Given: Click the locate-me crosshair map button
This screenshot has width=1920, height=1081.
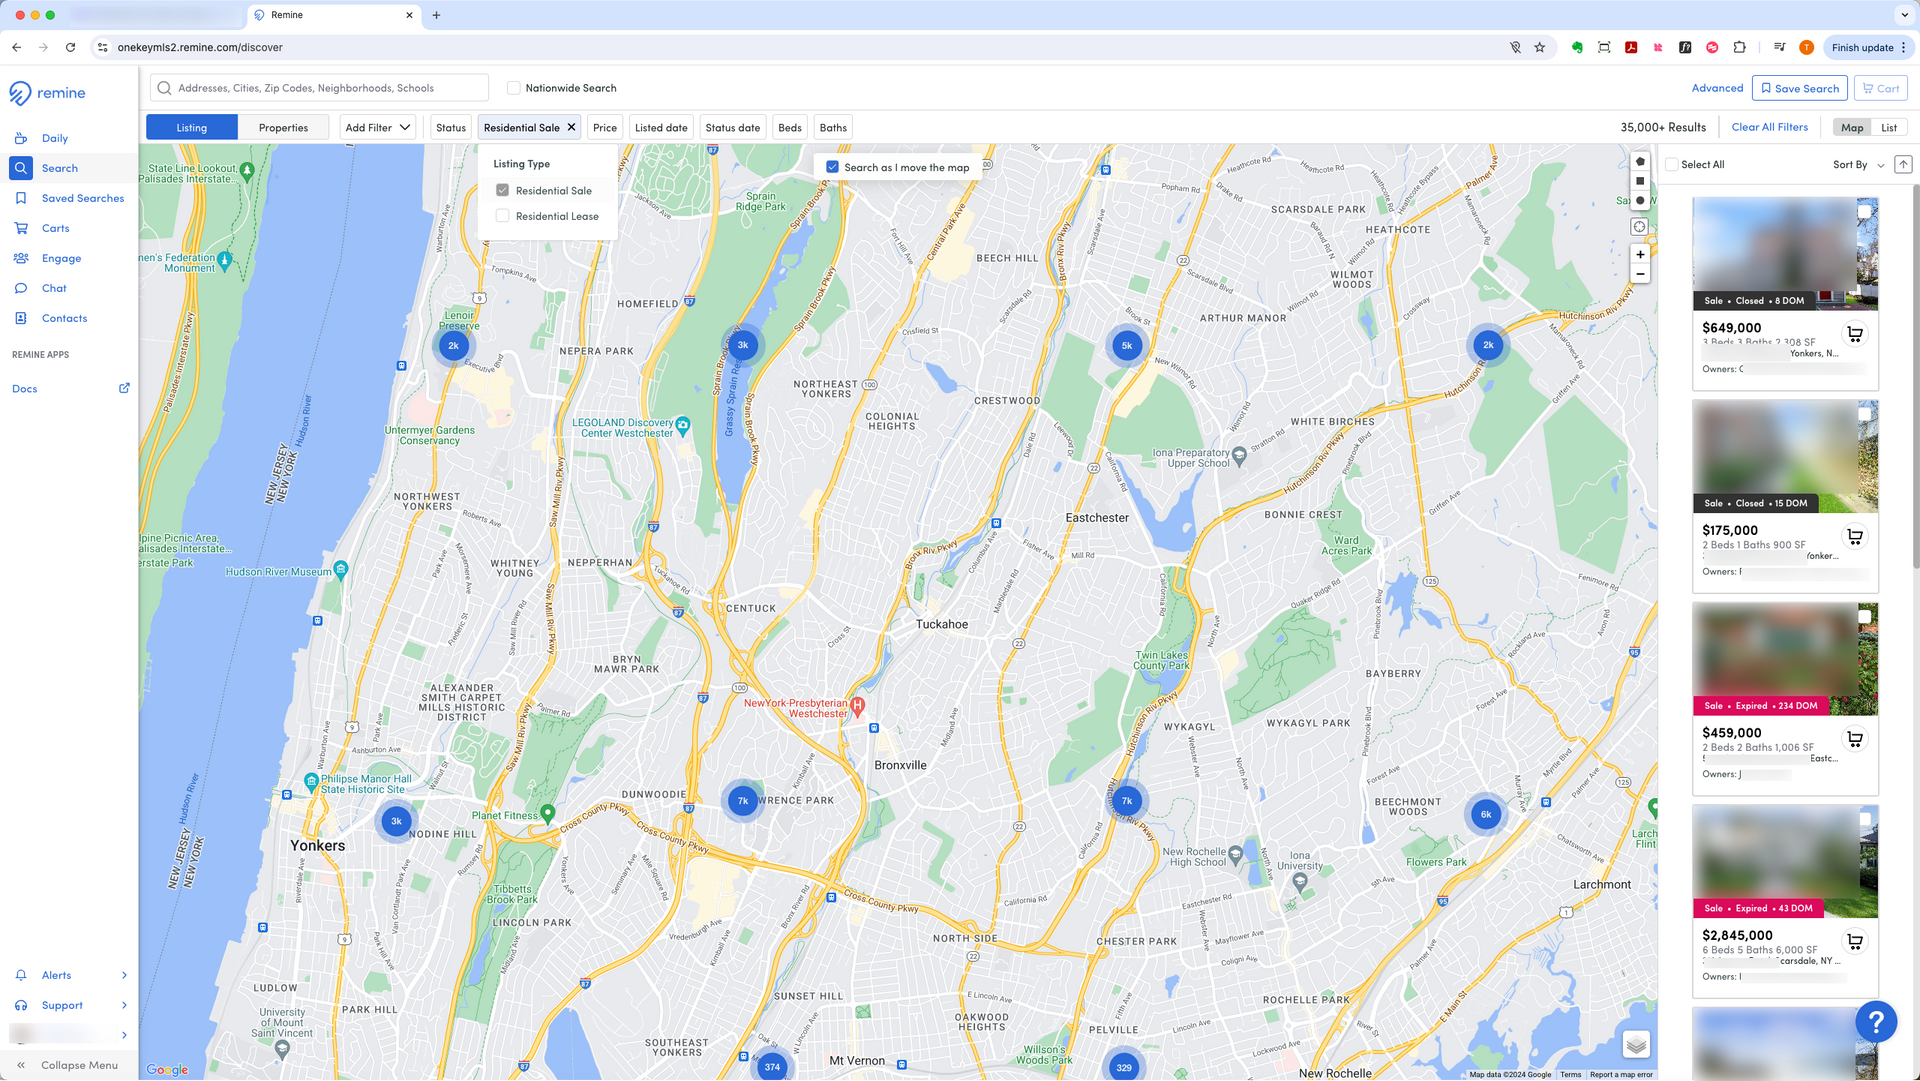Looking at the screenshot, I should click(x=1640, y=227).
